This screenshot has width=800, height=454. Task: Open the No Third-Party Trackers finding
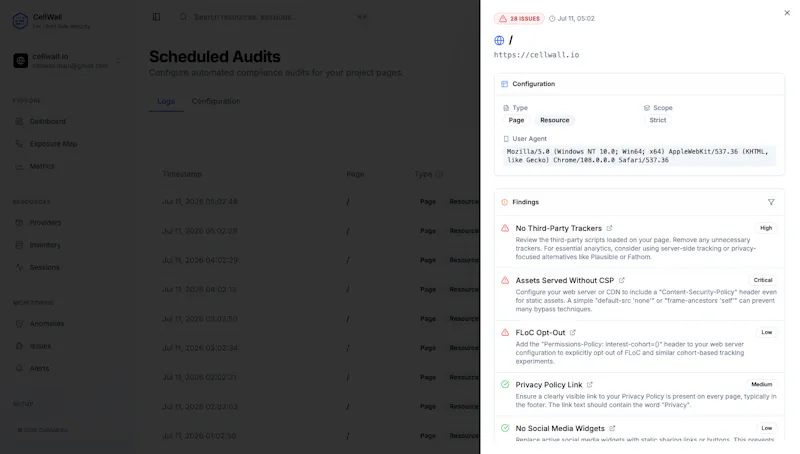558,228
